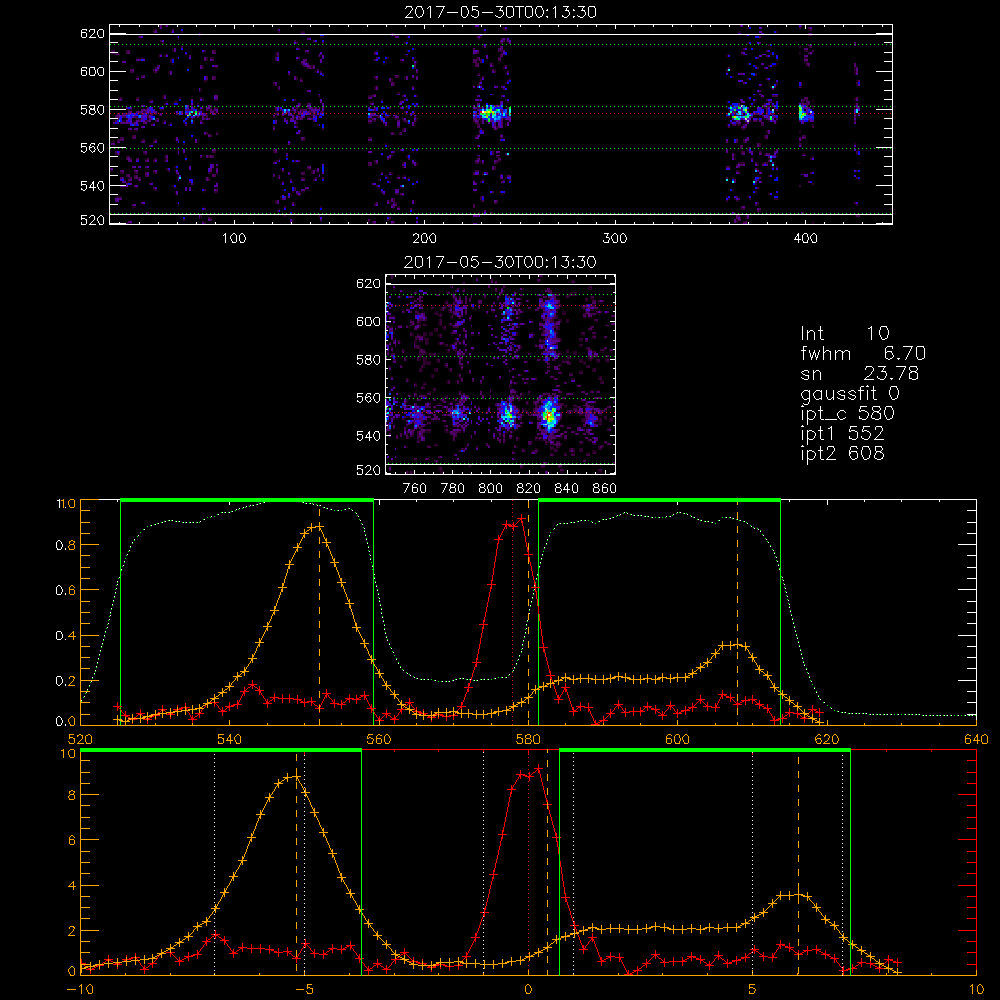
Task: Click the 'ipt1 552' parameter line
Action: [842, 434]
